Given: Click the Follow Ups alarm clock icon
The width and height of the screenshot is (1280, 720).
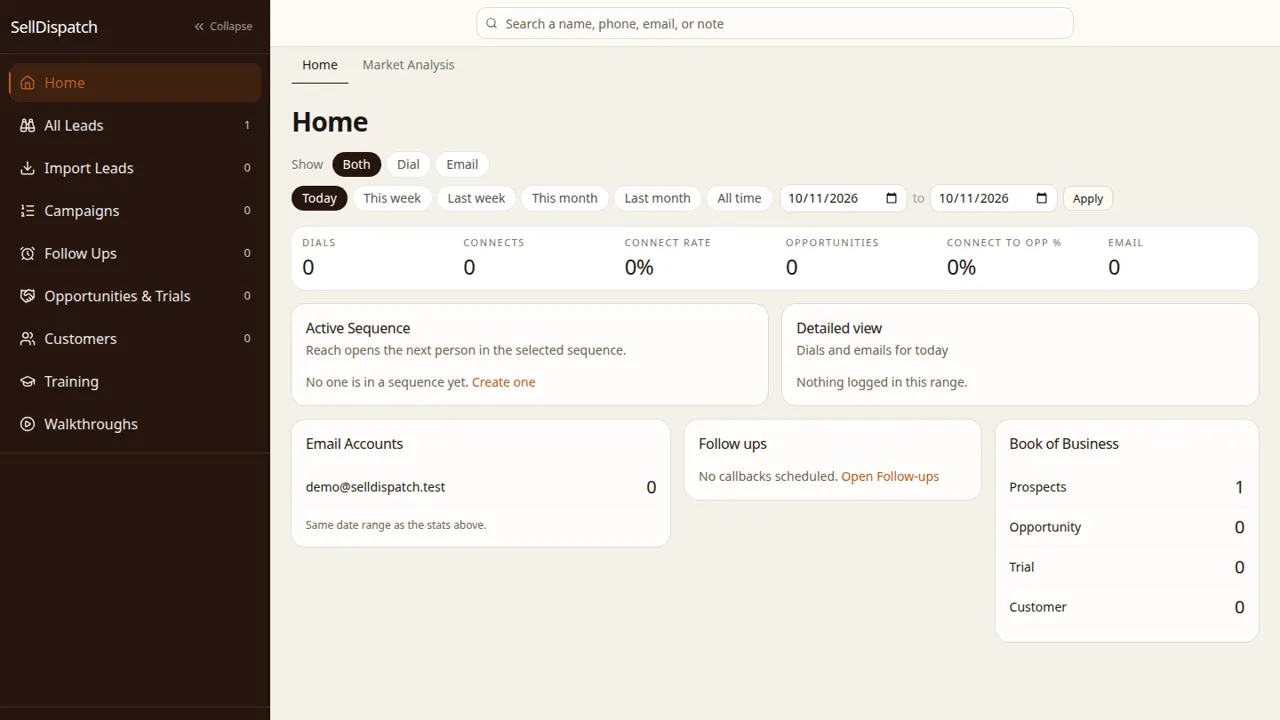Looking at the screenshot, I should coord(27,253).
